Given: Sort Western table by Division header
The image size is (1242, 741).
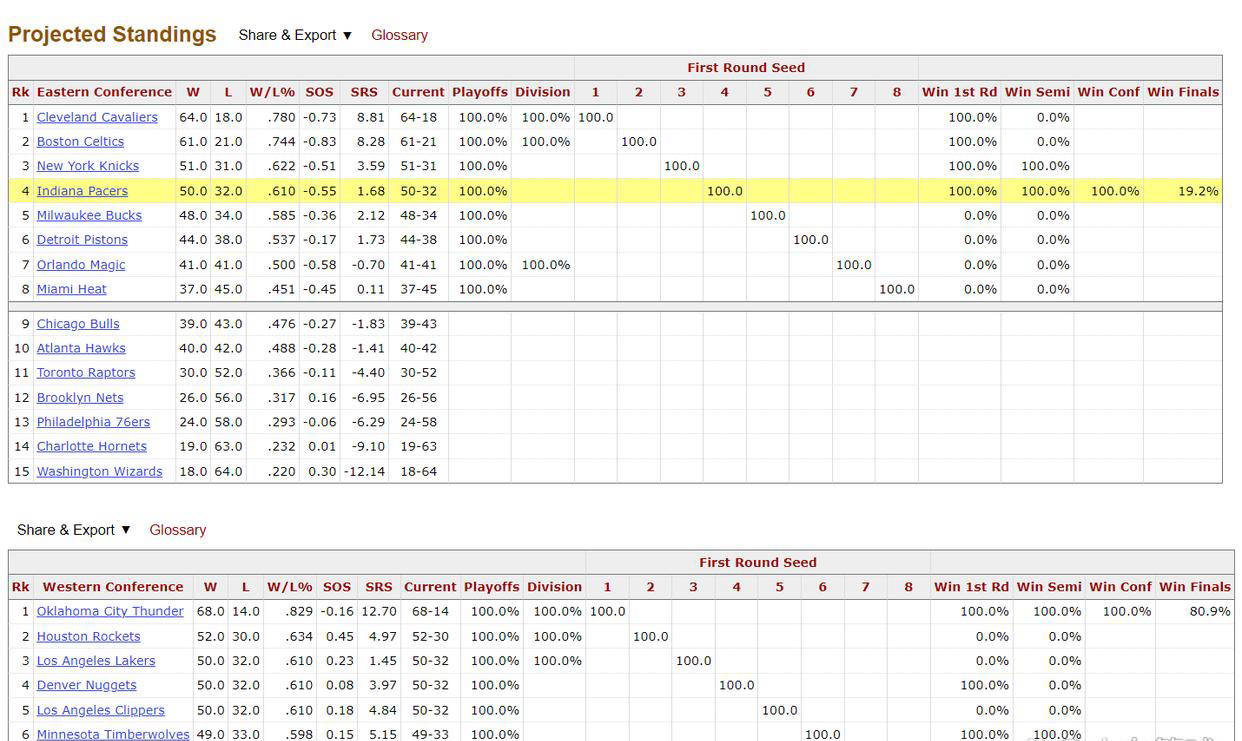Looking at the screenshot, I should [555, 587].
